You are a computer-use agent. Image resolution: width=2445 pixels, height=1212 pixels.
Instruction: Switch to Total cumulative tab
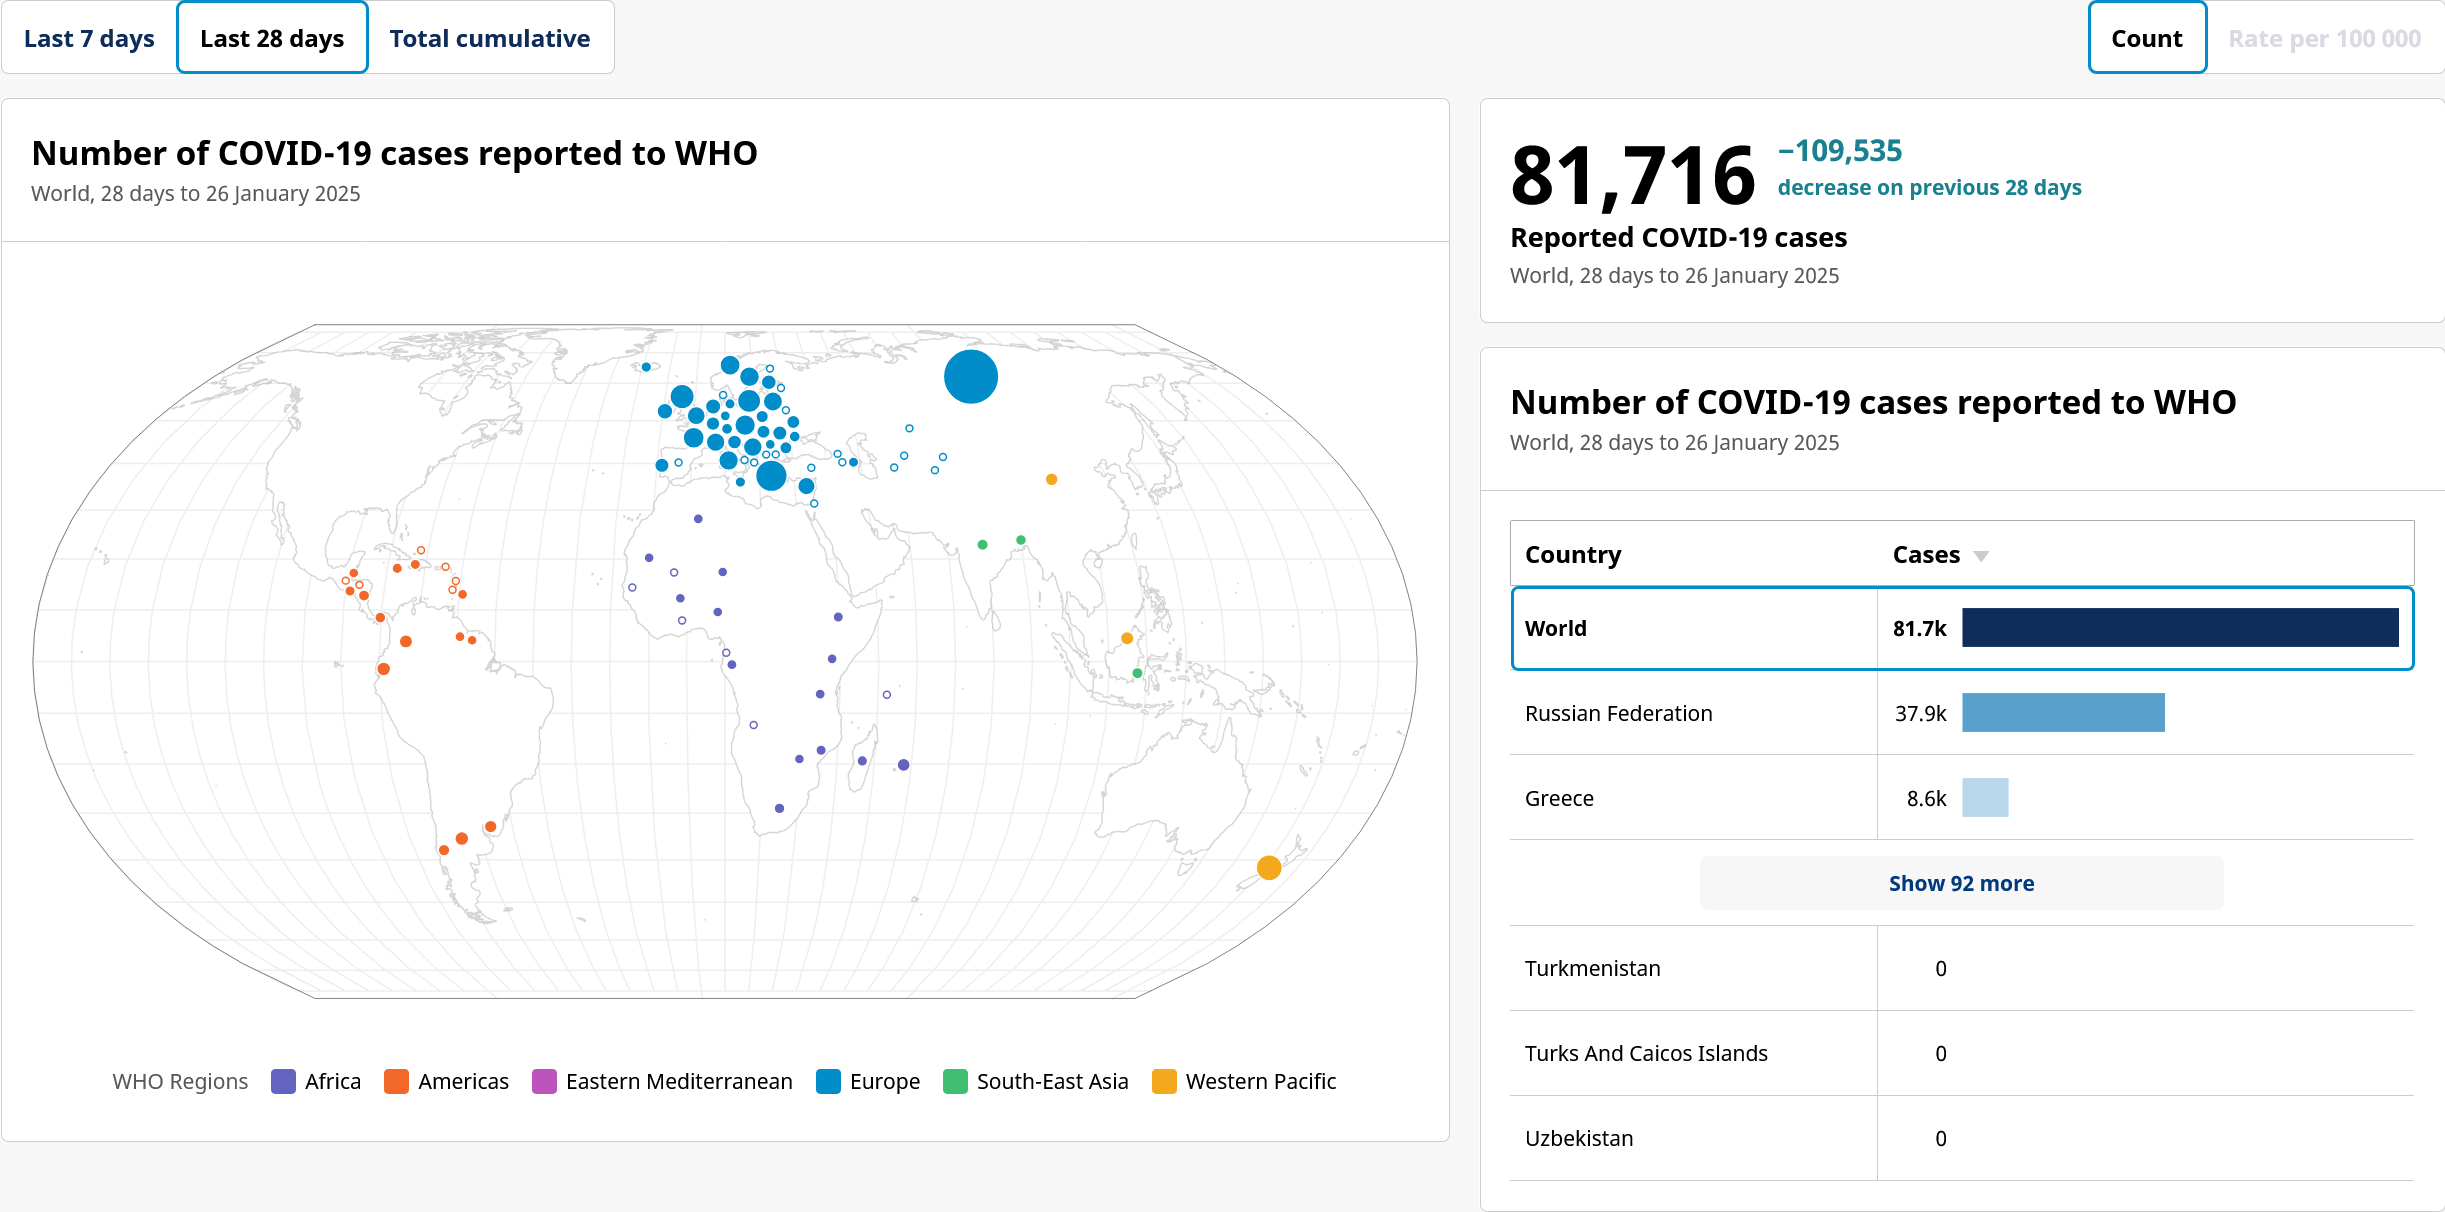(489, 38)
